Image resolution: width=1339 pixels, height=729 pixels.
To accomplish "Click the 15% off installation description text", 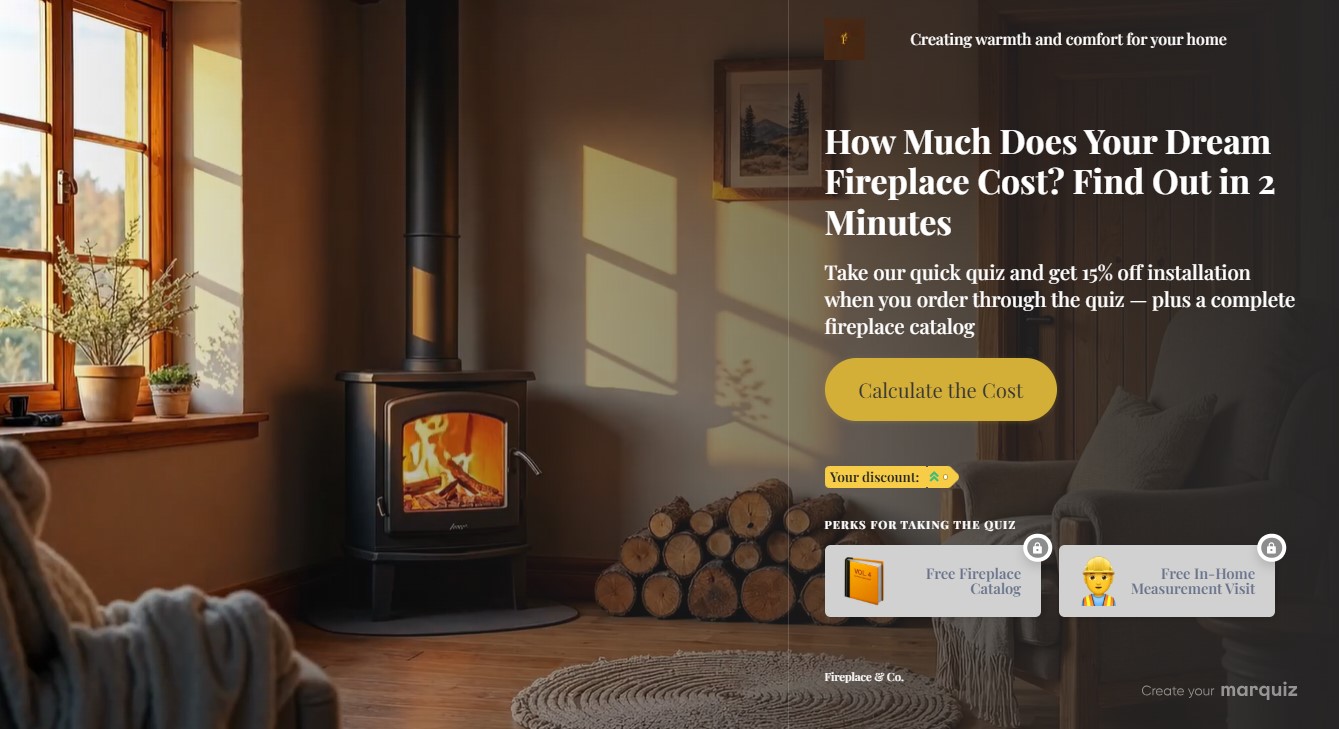I will point(1059,300).
